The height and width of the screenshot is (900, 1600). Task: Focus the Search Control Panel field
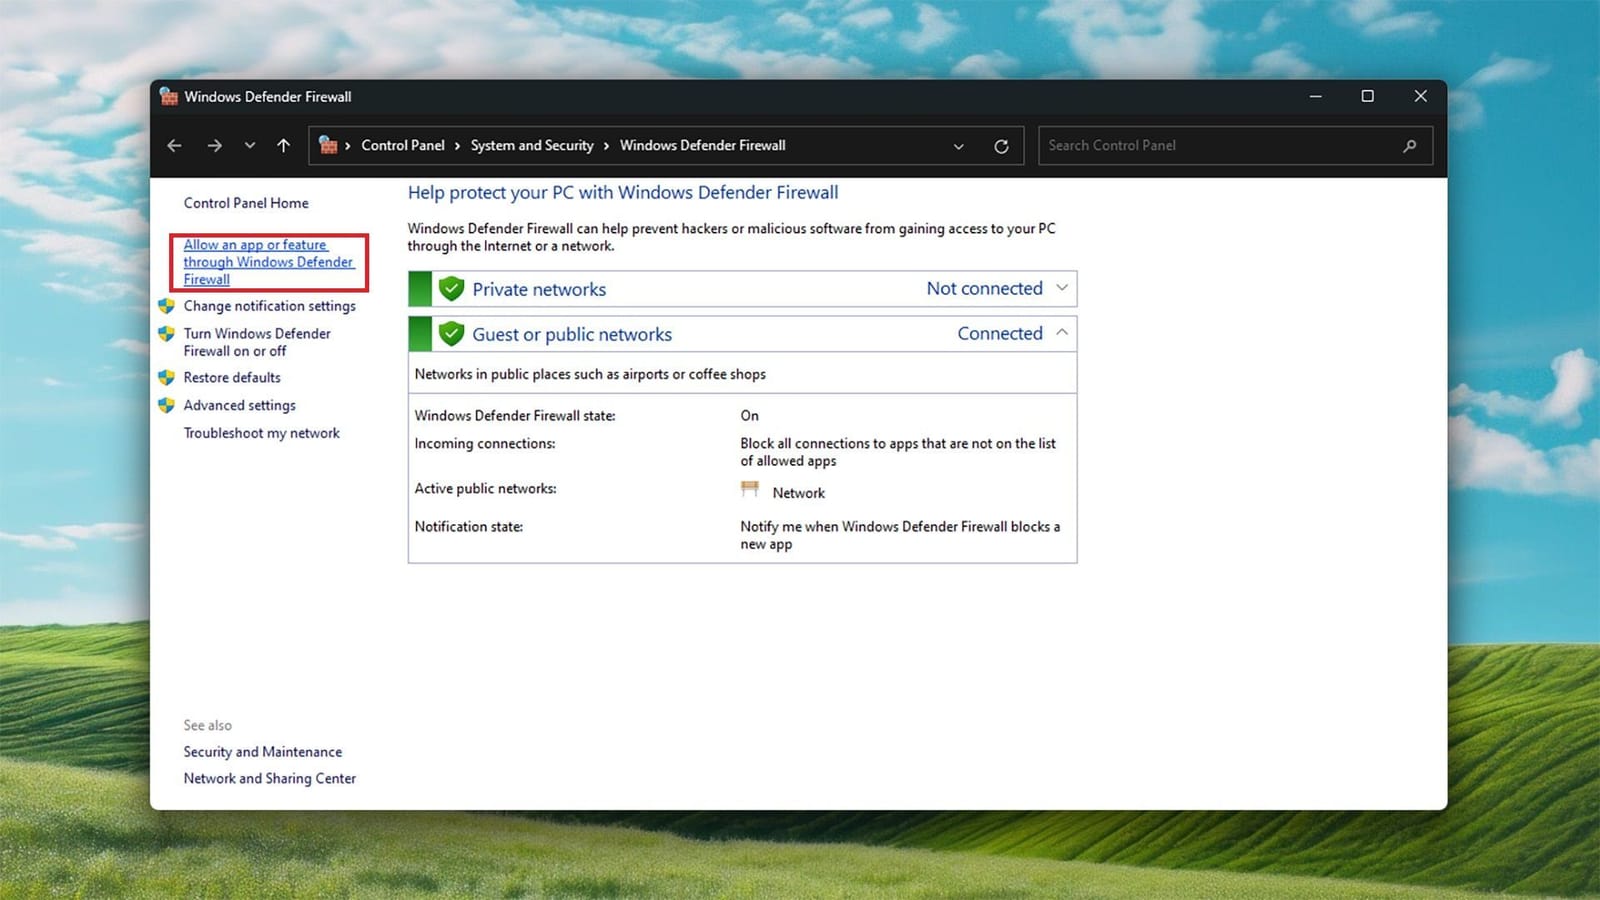point(1220,146)
